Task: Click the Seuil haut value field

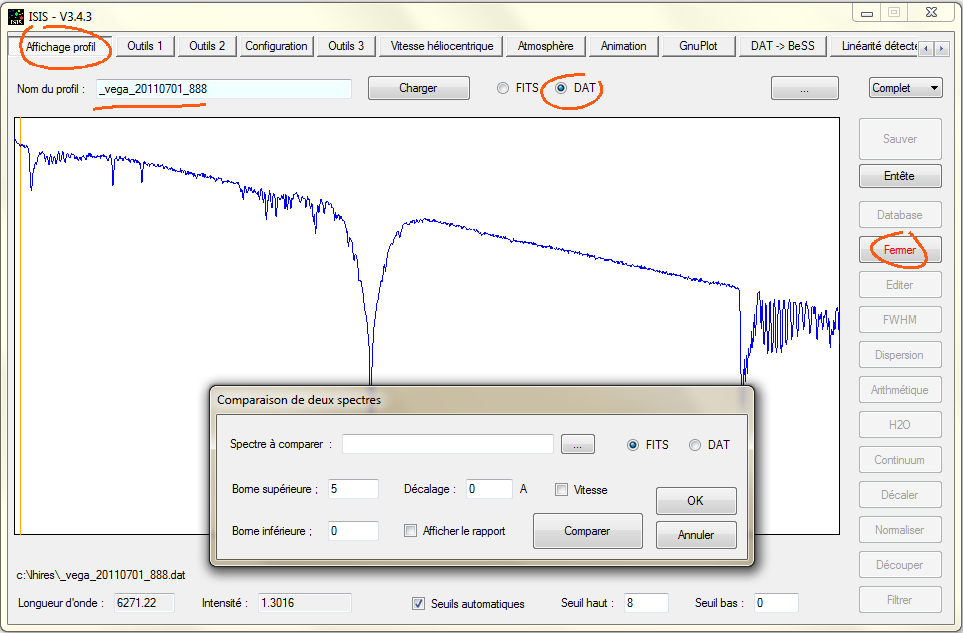Action: (x=645, y=603)
